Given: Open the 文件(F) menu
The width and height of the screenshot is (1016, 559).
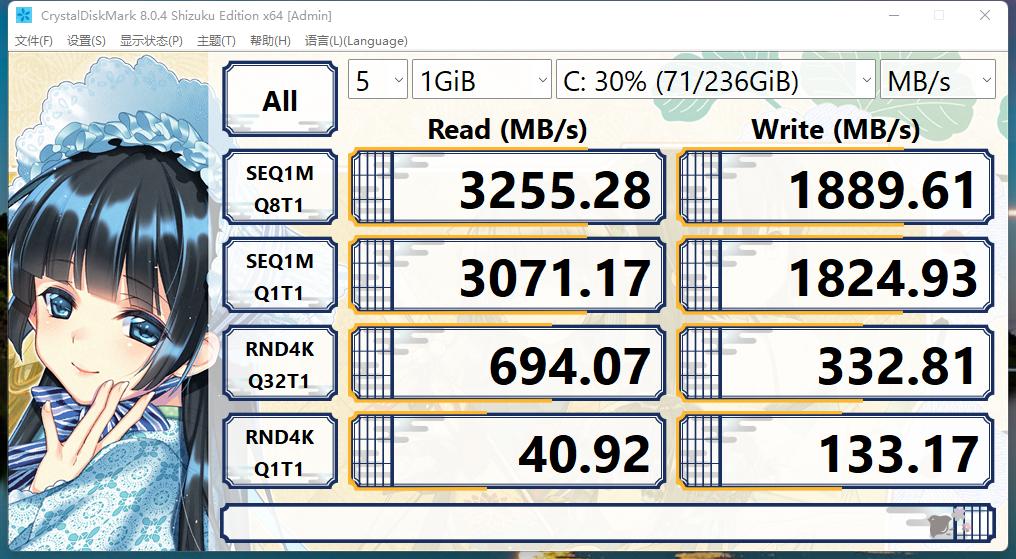Looking at the screenshot, I should pyautogui.click(x=34, y=41).
